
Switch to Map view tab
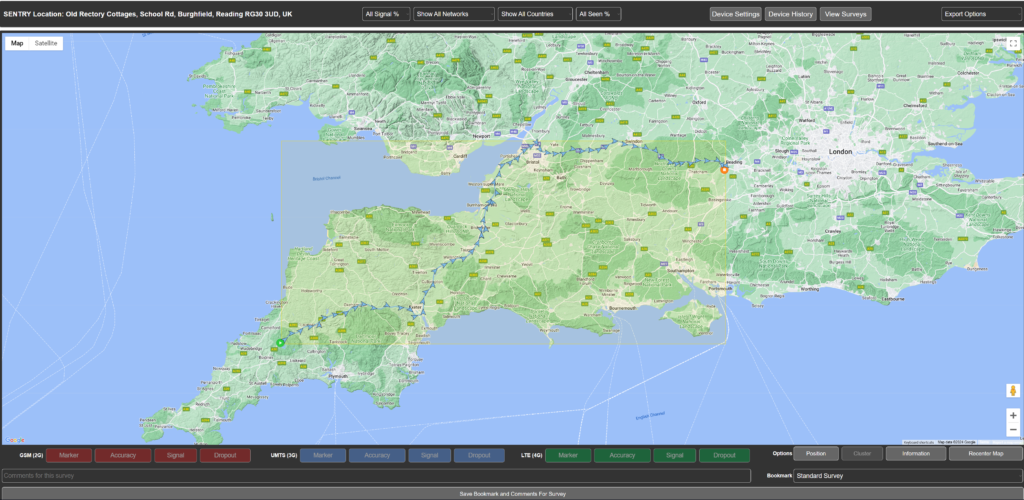(17, 43)
